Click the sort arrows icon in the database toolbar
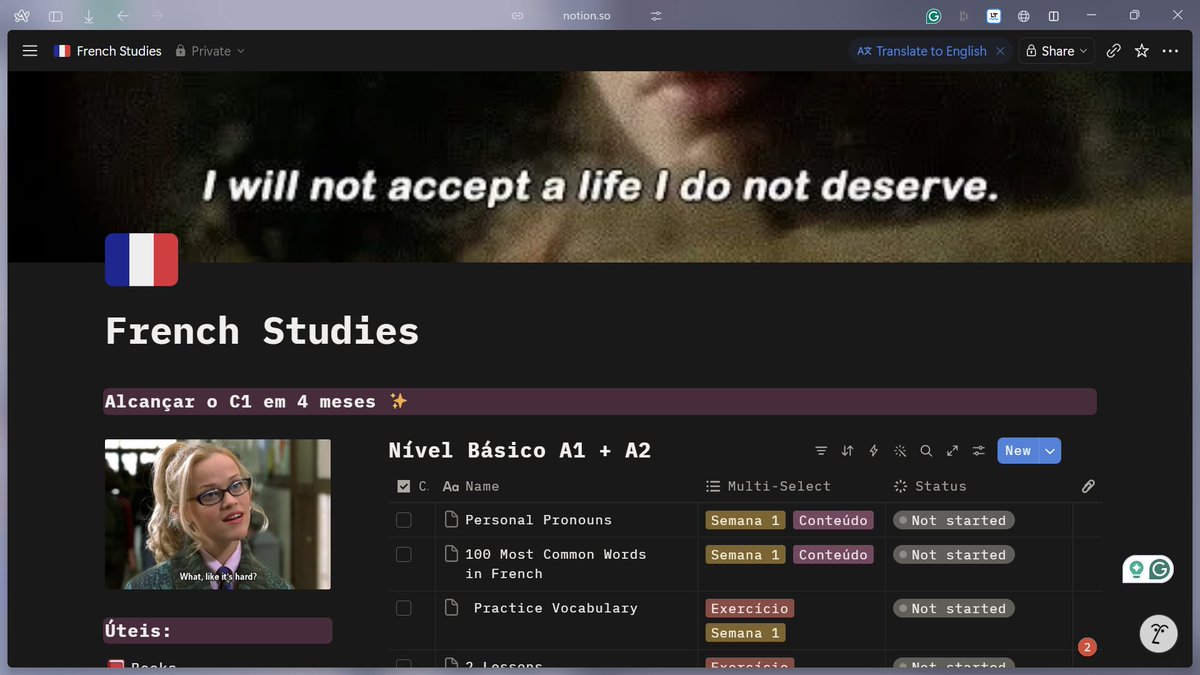The width and height of the screenshot is (1200, 675). pyautogui.click(x=847, y=451)
